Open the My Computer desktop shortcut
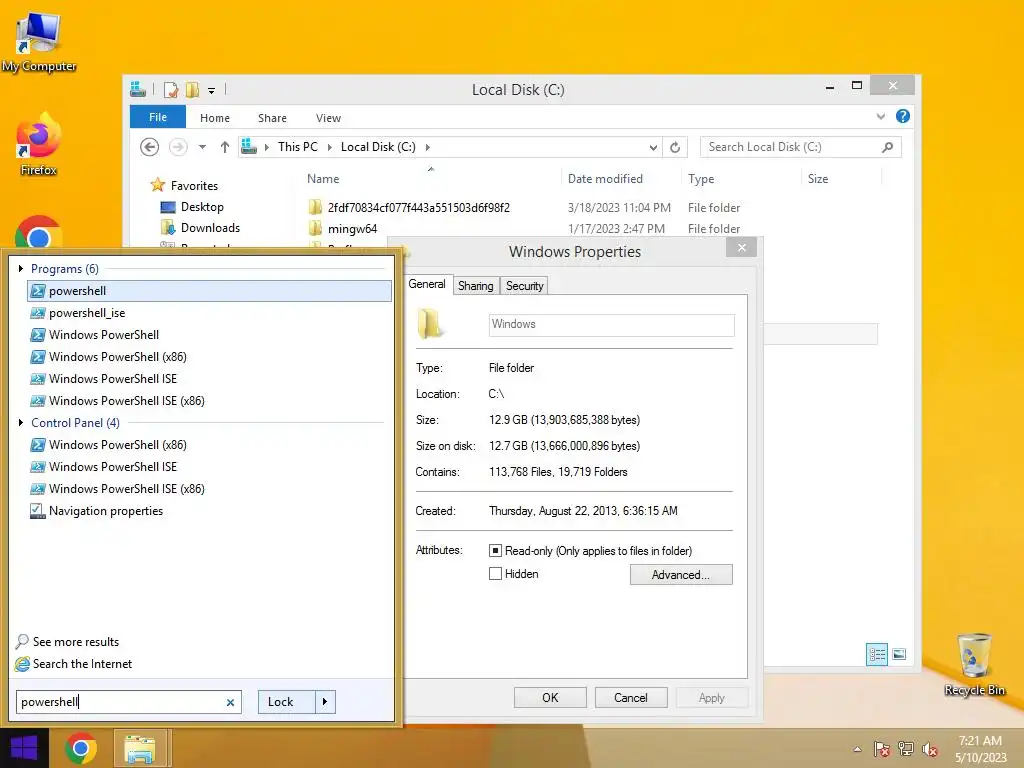Screen dimensions: 1024x768 coord(39,41)
